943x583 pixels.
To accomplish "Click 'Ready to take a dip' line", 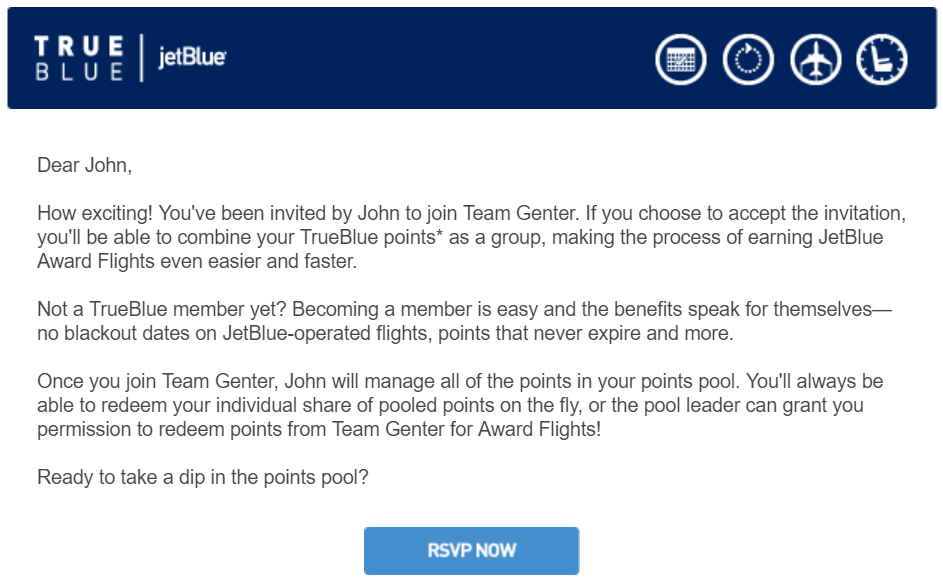I will click(x=203, y=477).
